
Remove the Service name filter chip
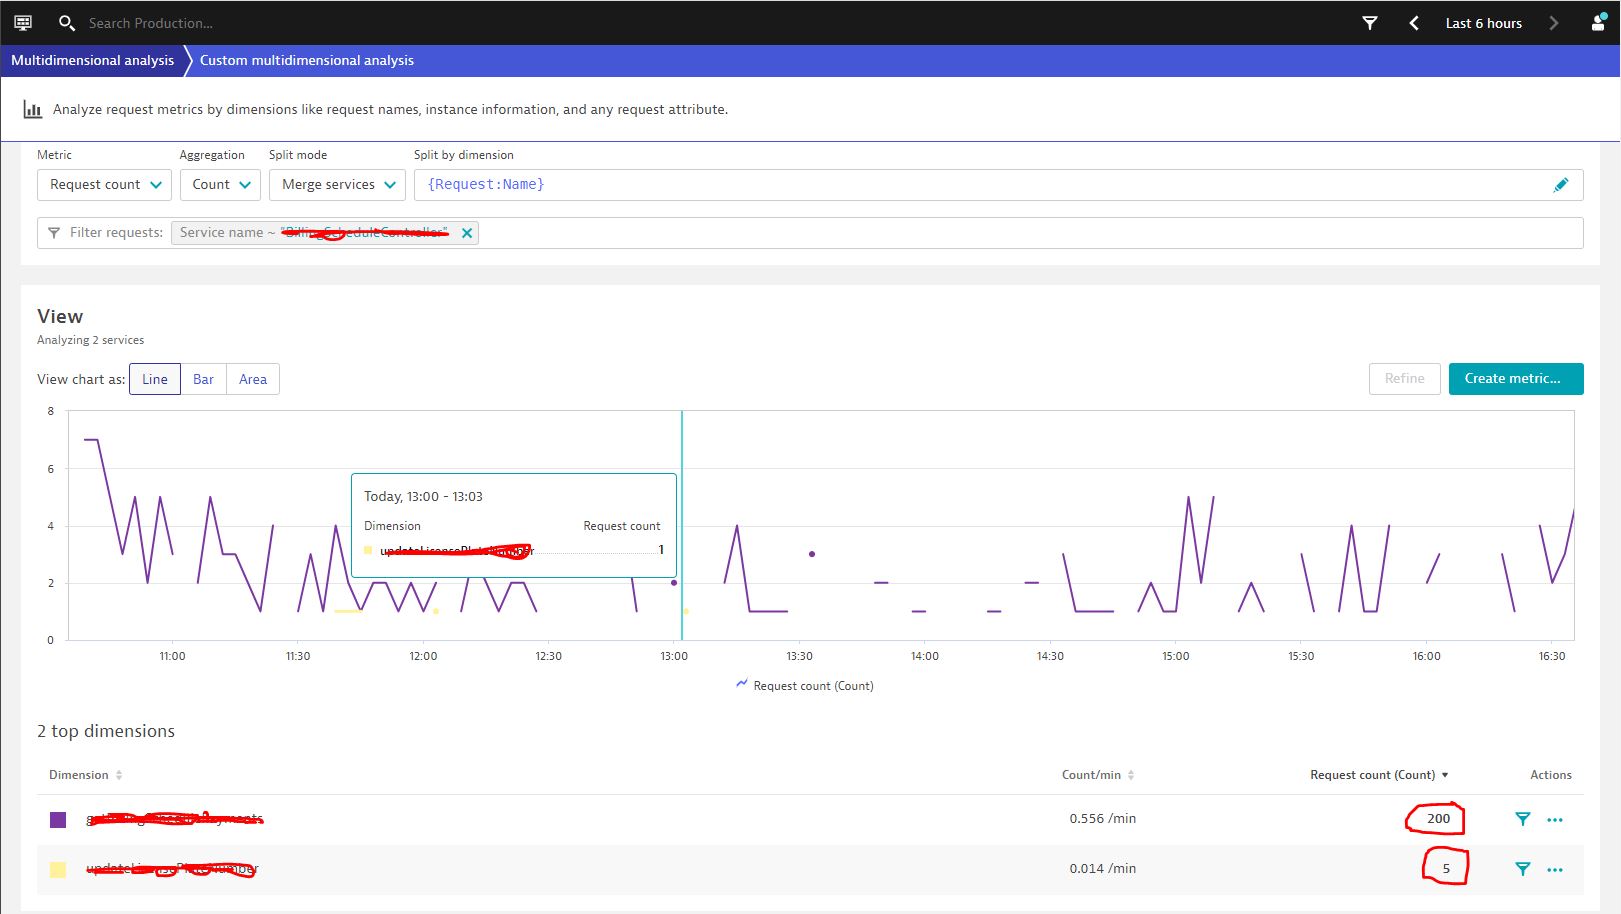click(467, 233)
